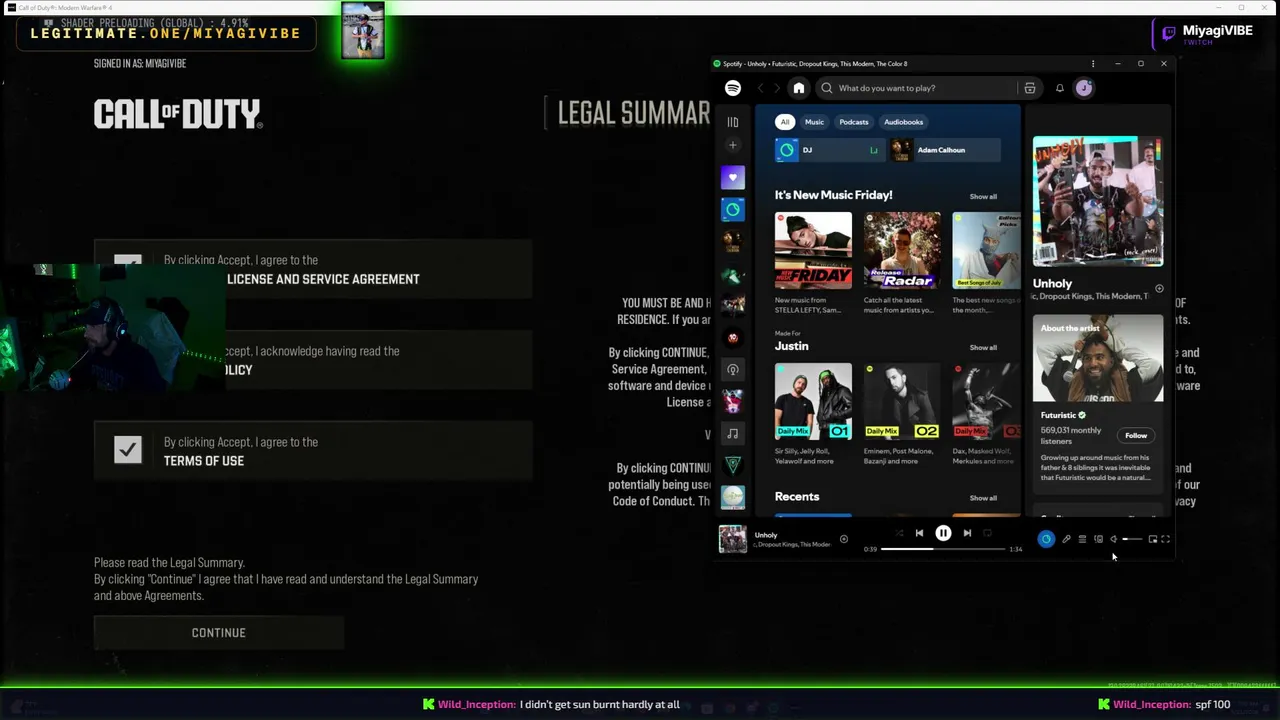This screenshot has height=720, width=1280.
Task: Seek within the Unholy progress bar
Action: coord(943,549)
